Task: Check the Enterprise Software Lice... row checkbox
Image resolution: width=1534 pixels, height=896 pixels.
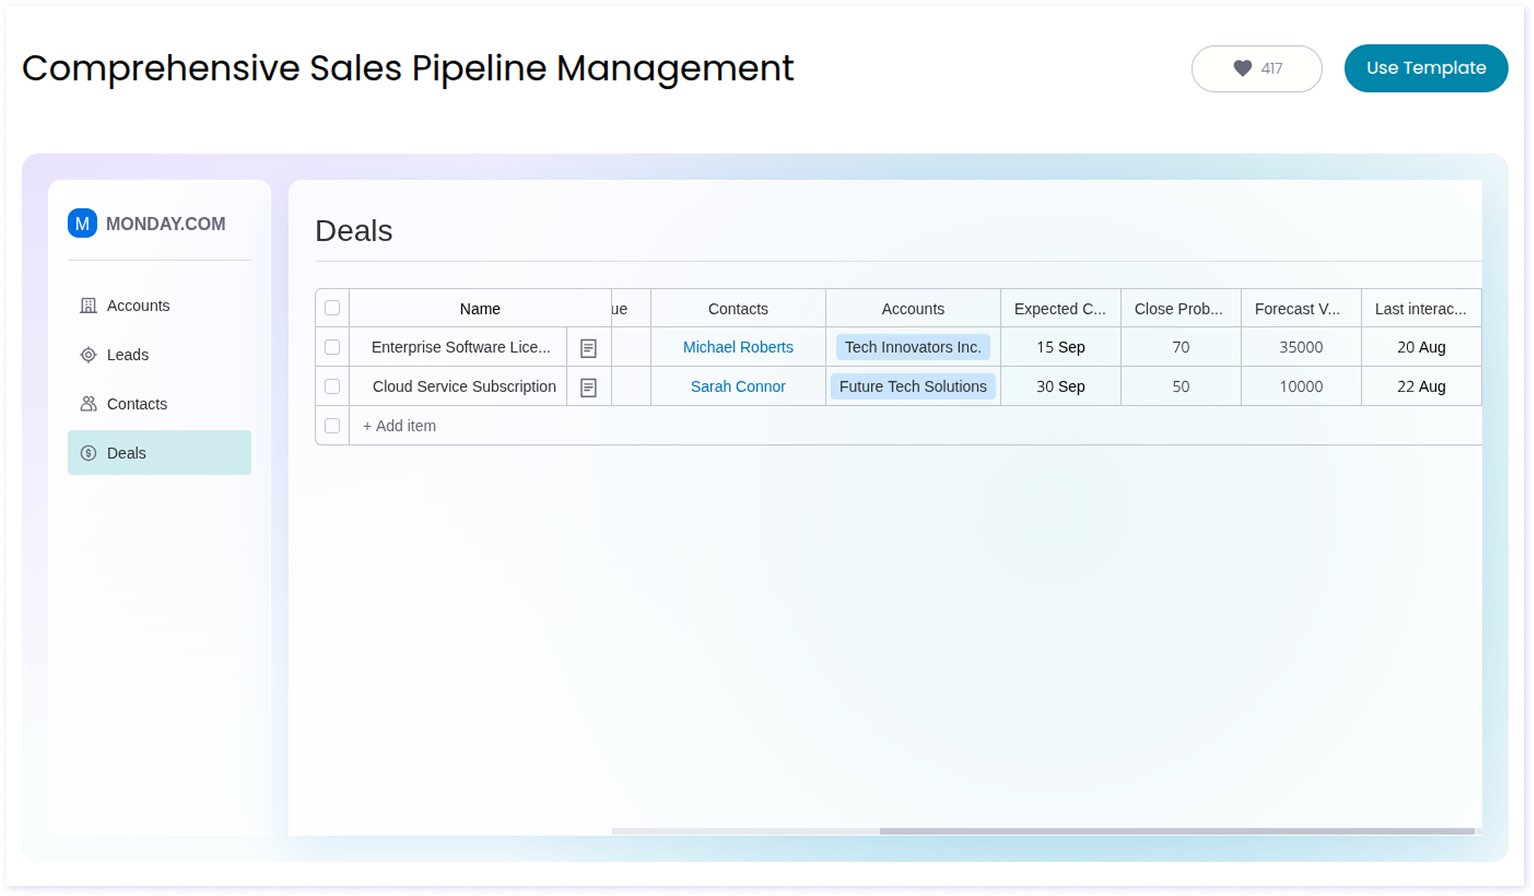Action: tap(332, 347)
